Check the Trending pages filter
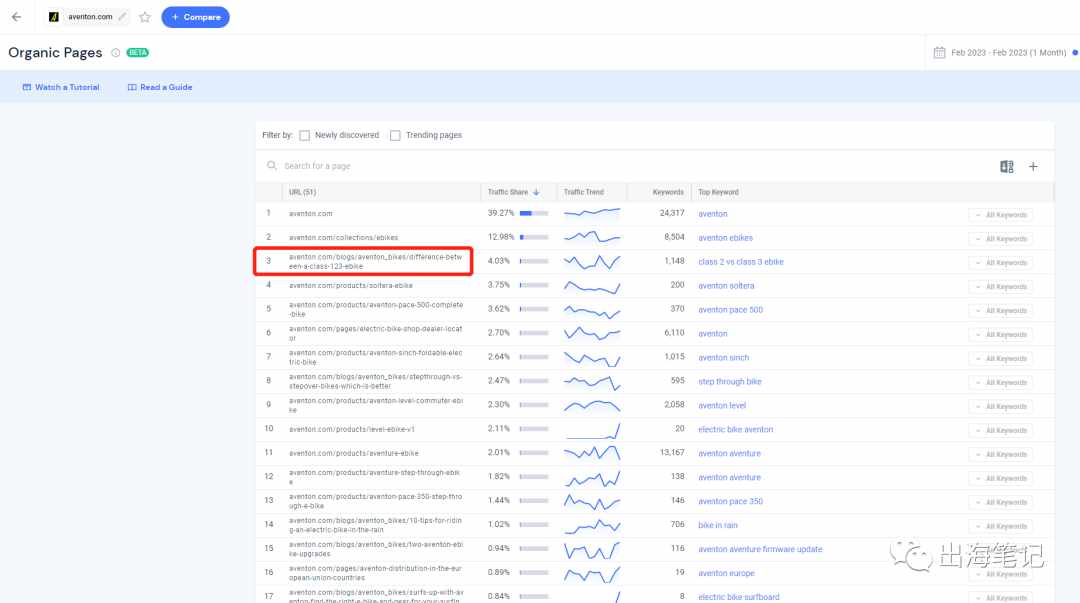The height and width of the screenshot is (603, 1080). (x=395, y=136)
